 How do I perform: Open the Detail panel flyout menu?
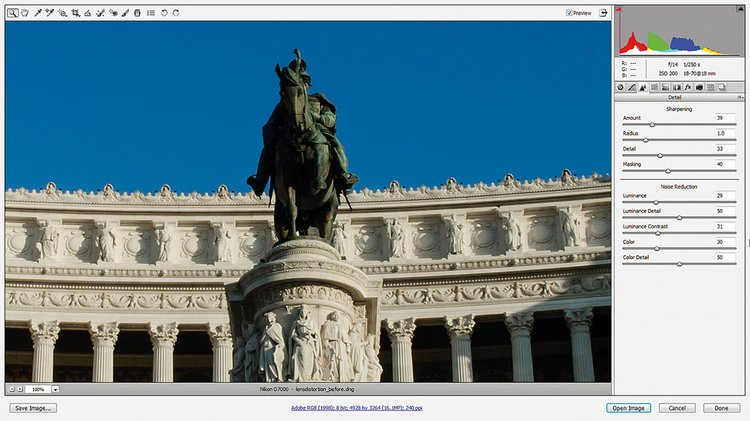point(739,97)
